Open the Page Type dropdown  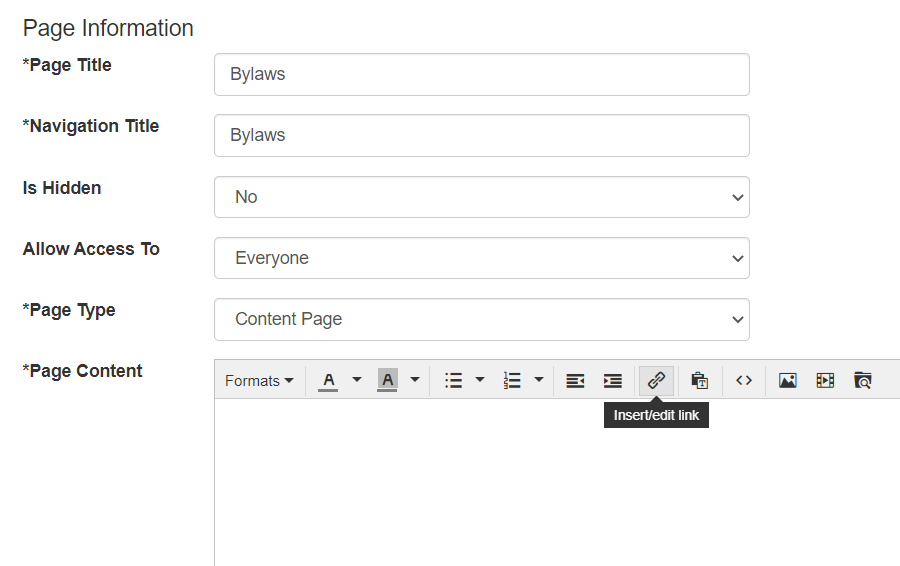(482, 319)
